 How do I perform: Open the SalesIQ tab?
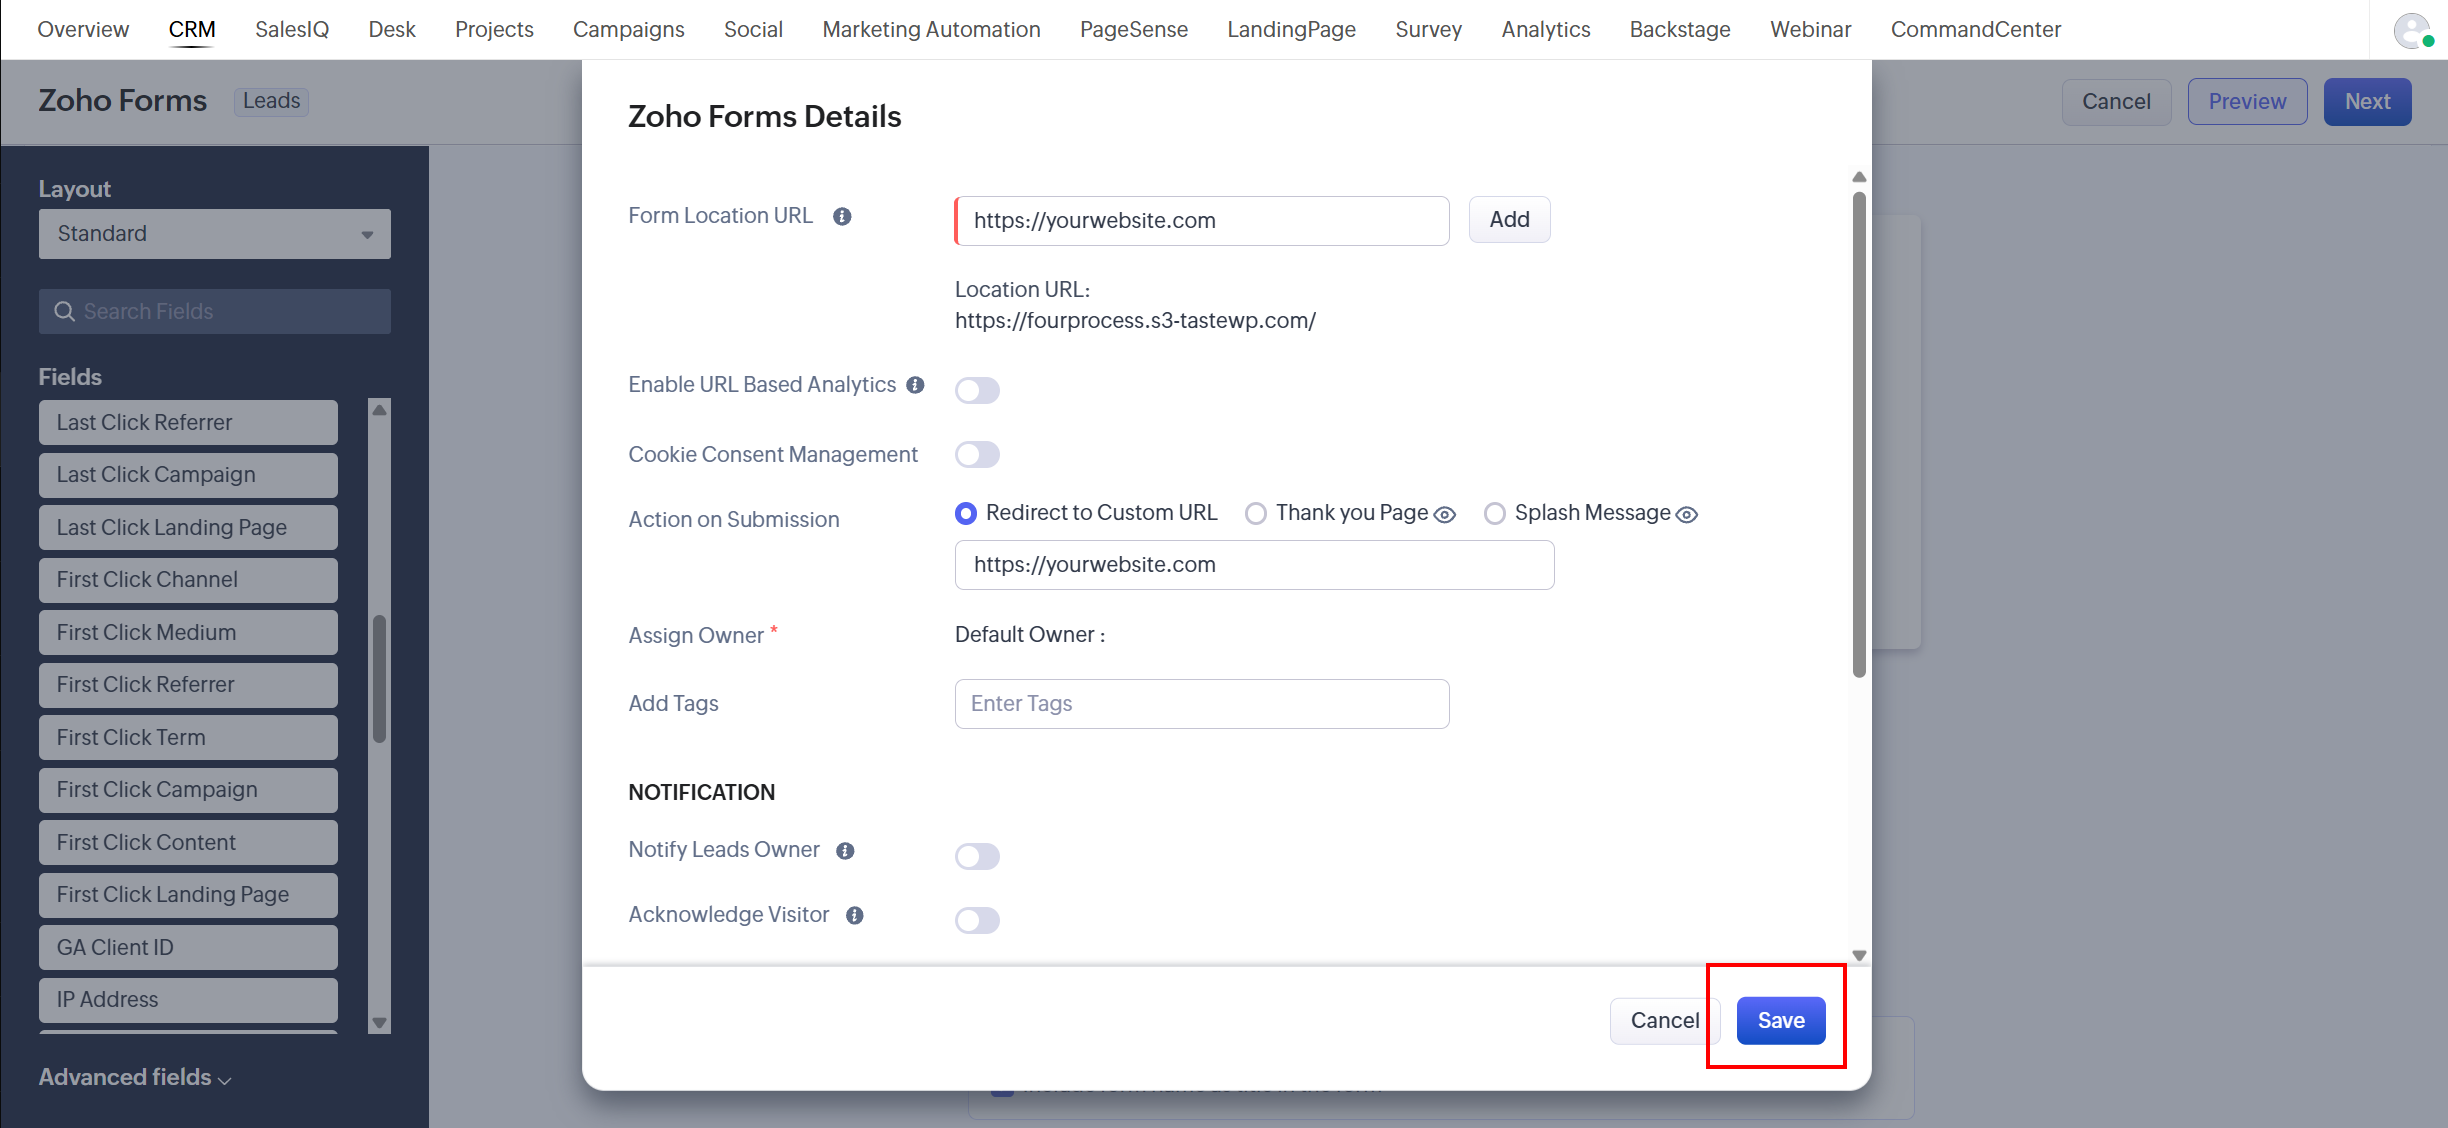point(292,29)
